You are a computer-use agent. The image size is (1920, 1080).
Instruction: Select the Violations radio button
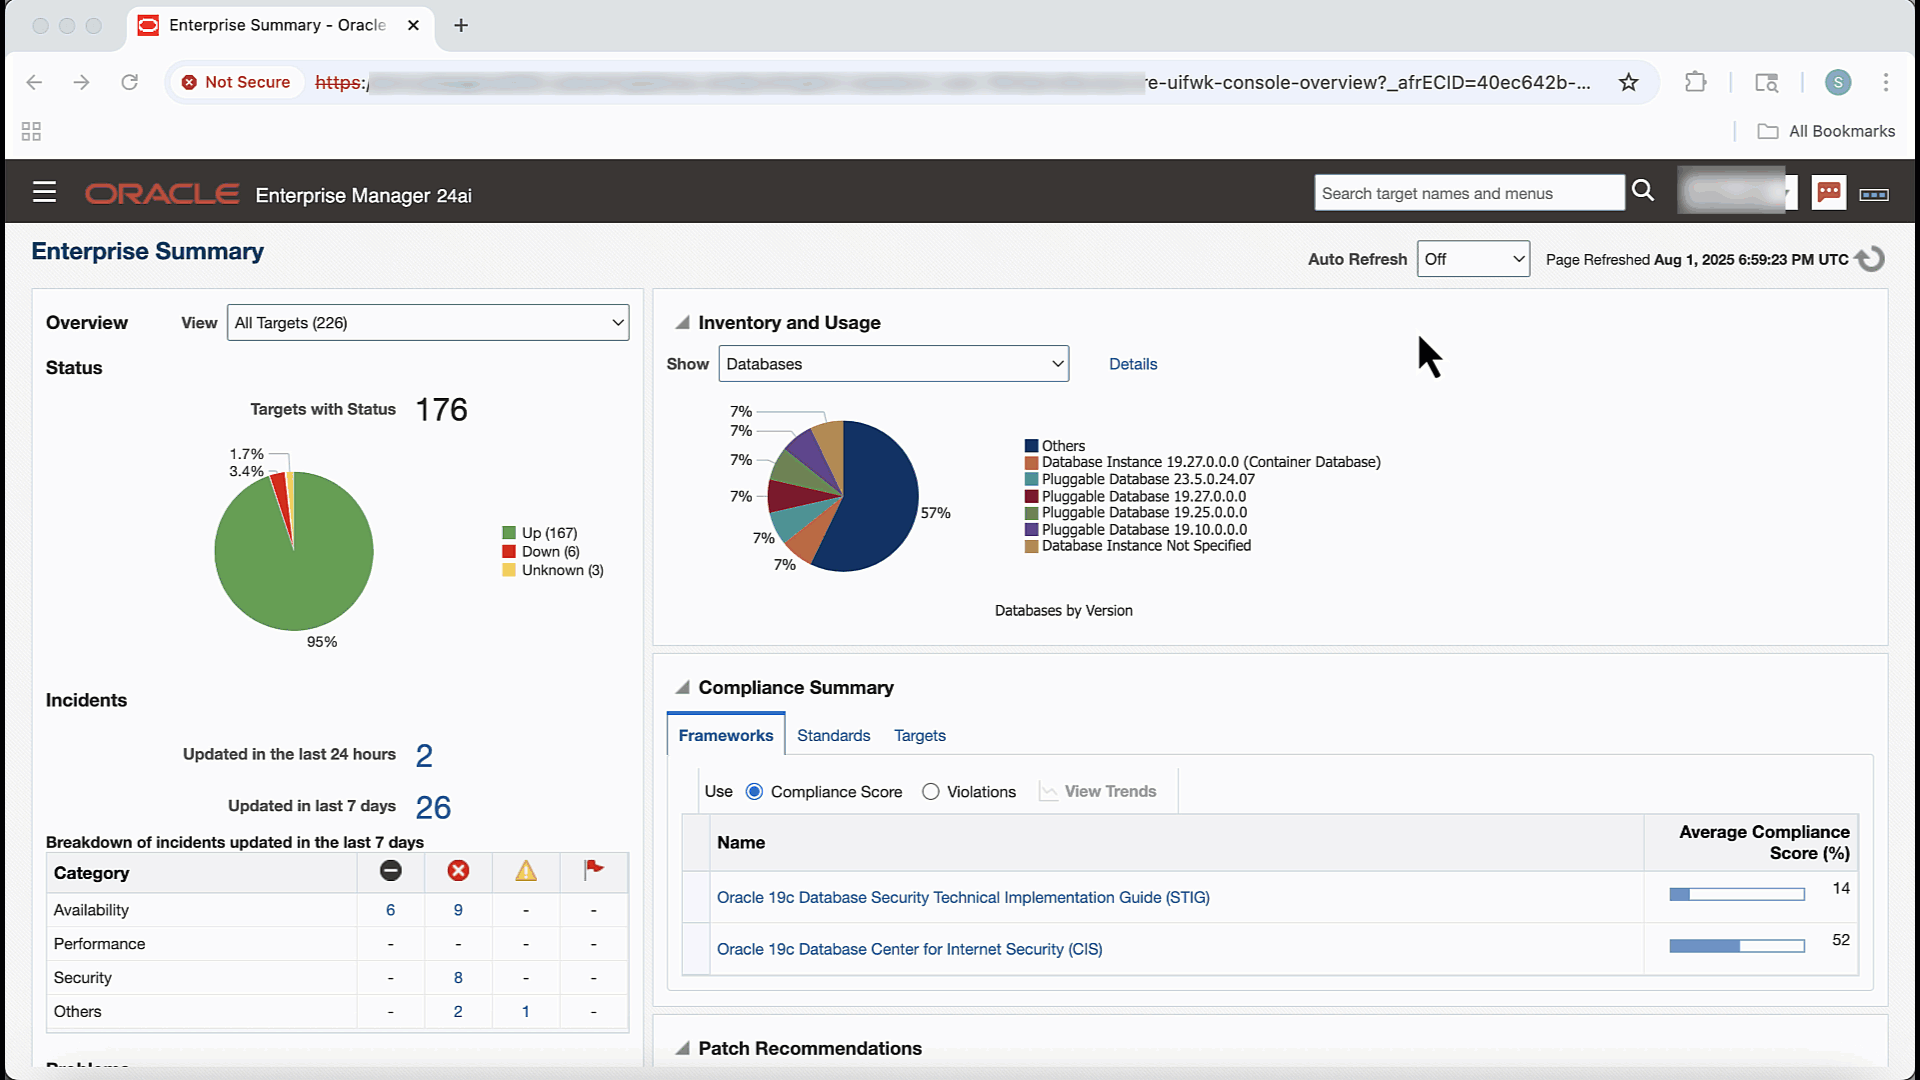pyautogui.click(x=931, y=792)
